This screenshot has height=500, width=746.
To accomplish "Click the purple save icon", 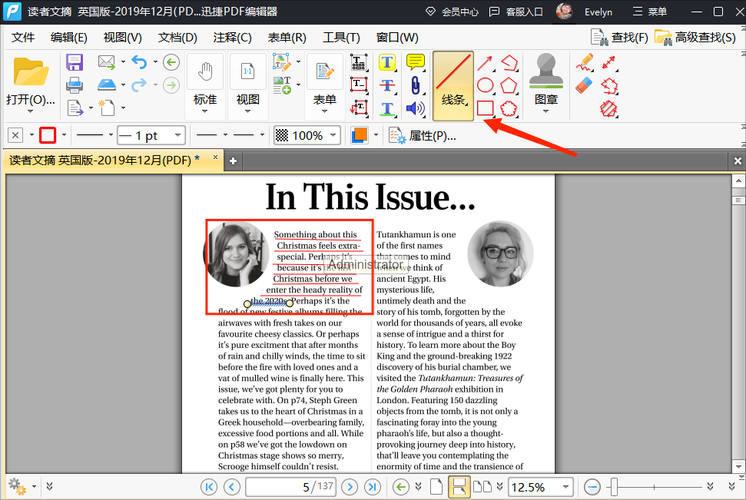I will point(74,63).
